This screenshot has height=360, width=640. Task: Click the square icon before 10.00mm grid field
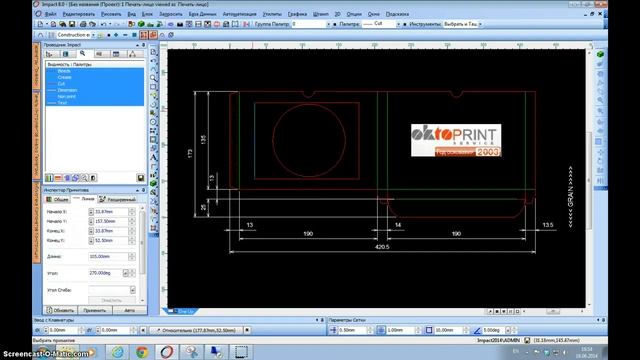(429, 330)
